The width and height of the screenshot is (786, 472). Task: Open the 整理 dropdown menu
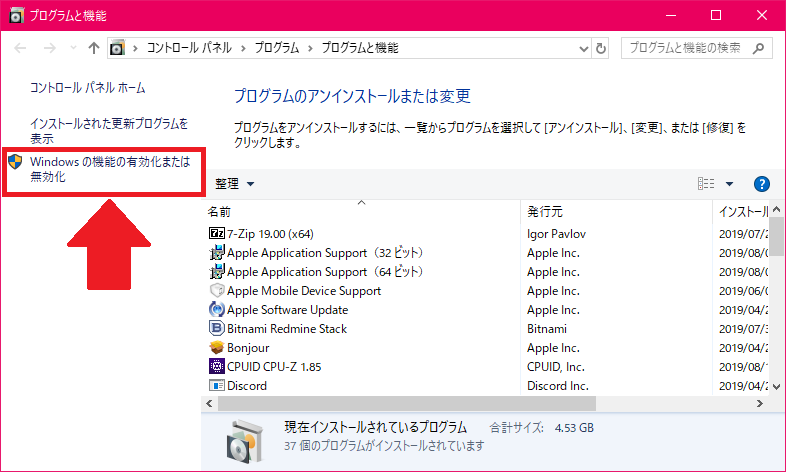[235, 184]
